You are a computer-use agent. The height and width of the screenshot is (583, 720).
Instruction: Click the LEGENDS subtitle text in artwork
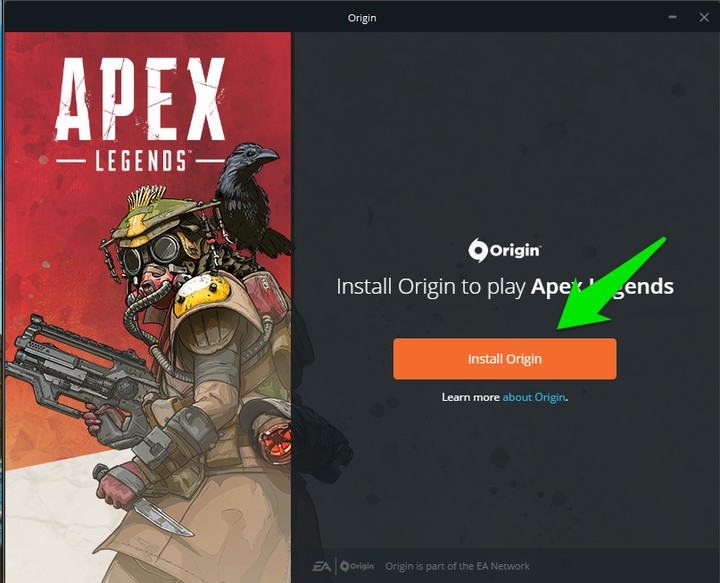coord(141,161)
